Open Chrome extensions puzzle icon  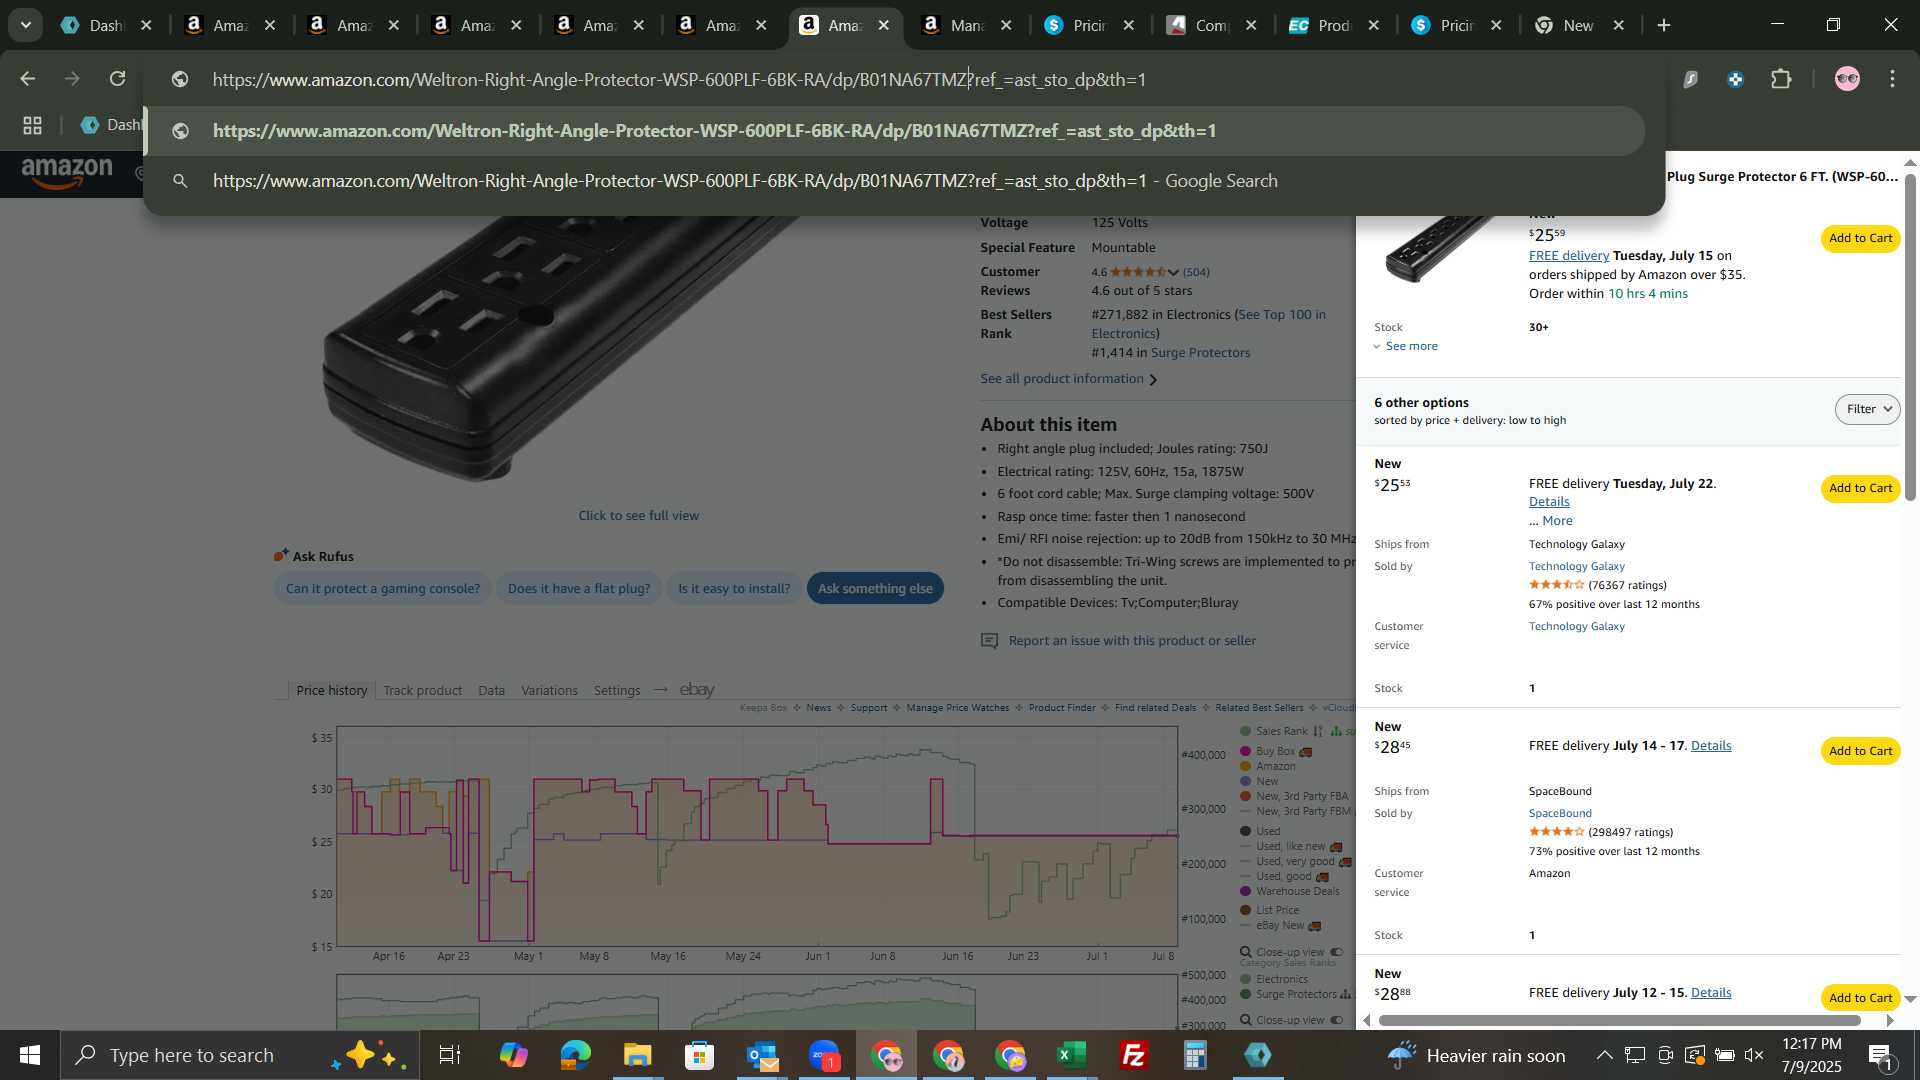point(1781,79)
